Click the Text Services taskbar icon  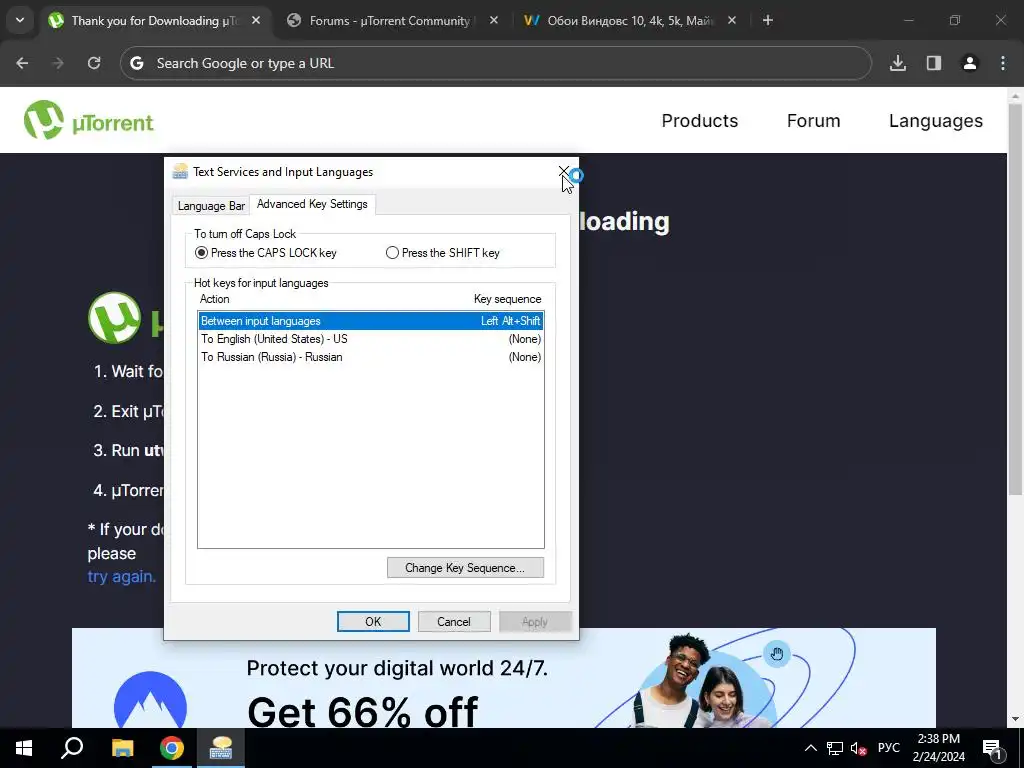pyautogui.click(x=221, y=748)
